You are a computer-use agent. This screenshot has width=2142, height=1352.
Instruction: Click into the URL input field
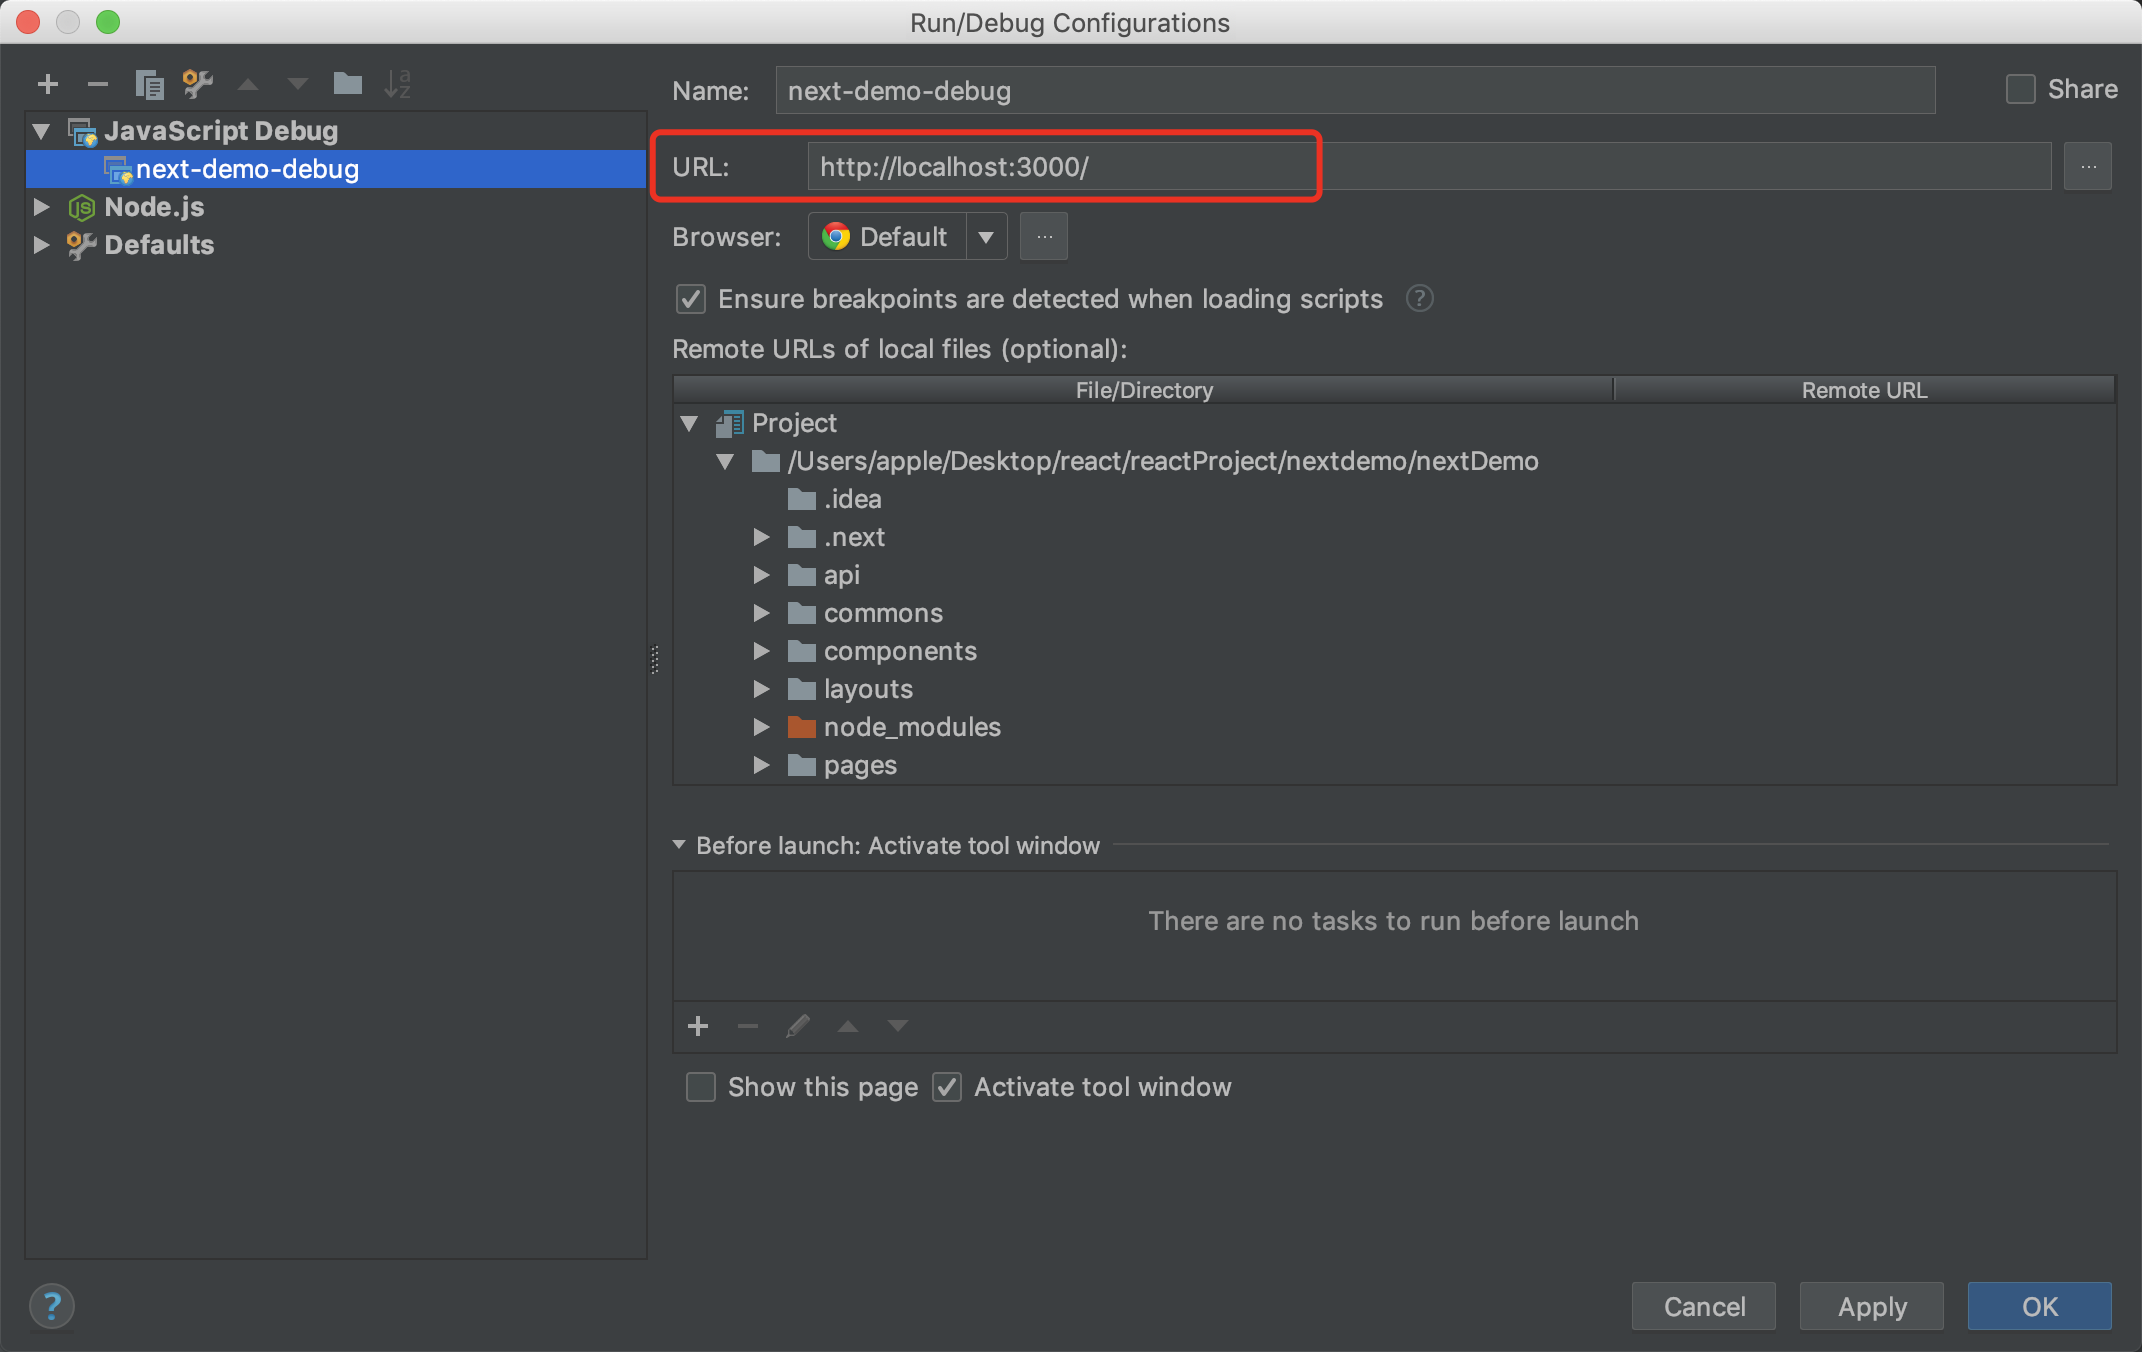pyautogui.click(x=1060, y=167)
